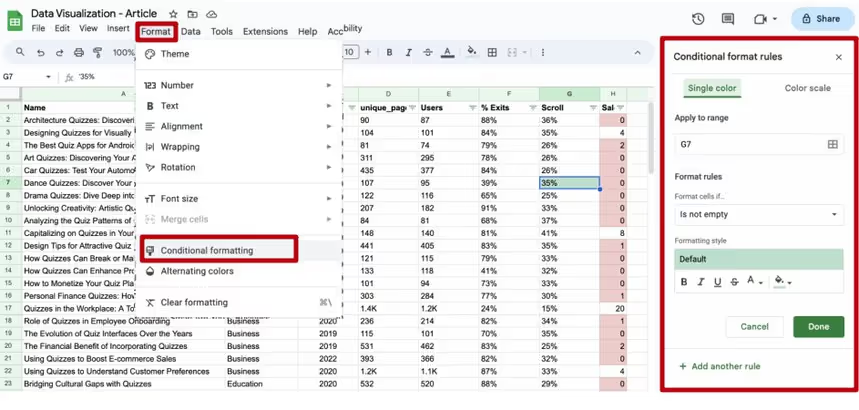Select cell 'Bridging Cultural Gaps with Quizzes'
This screenshot has height=410, width=859.
click(123, 384)
